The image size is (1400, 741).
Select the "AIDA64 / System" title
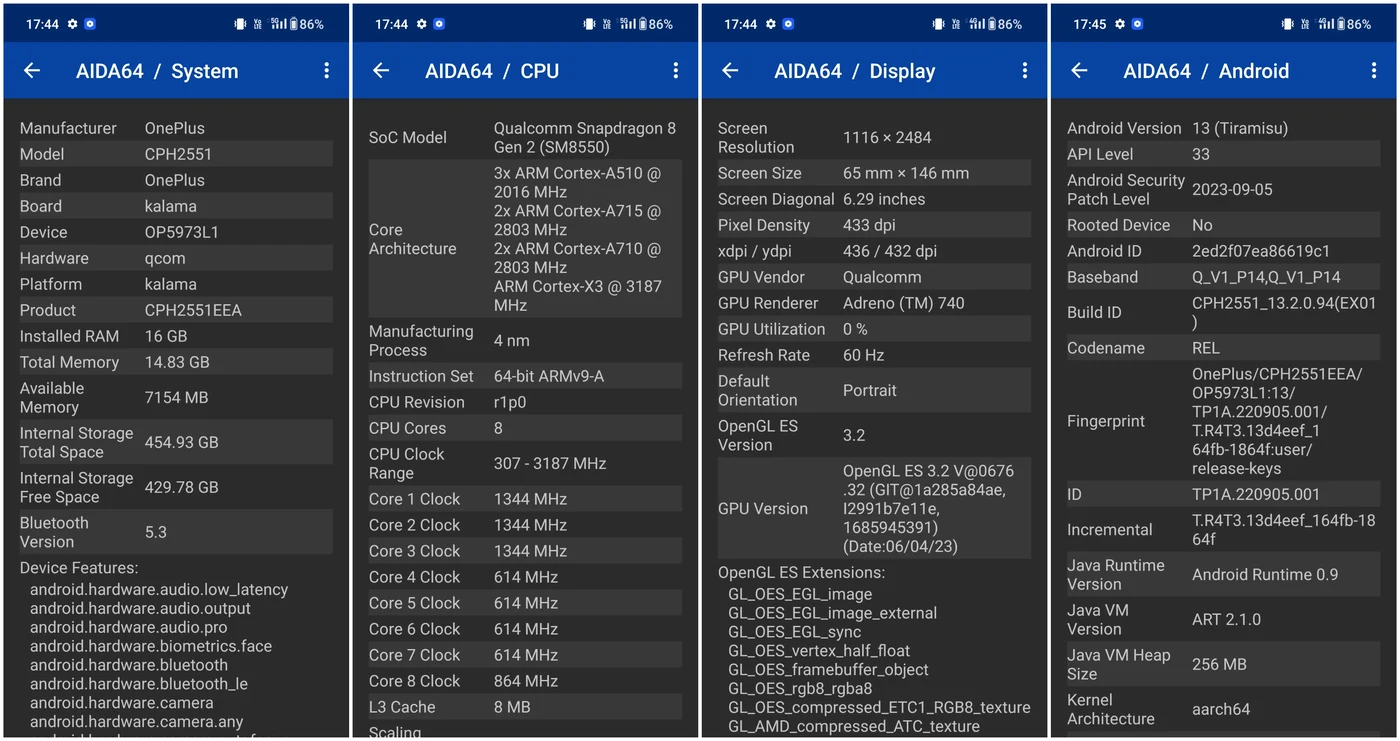[157, 71]
